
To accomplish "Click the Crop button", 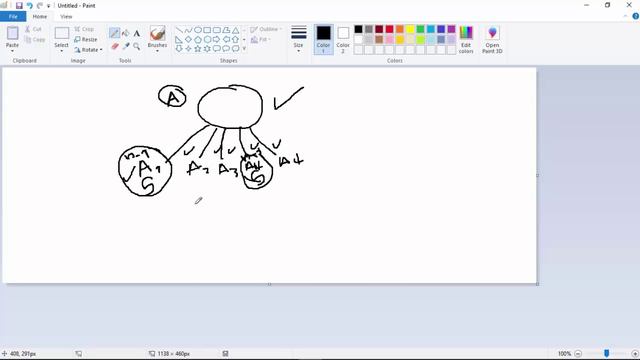I will [84, 29].
